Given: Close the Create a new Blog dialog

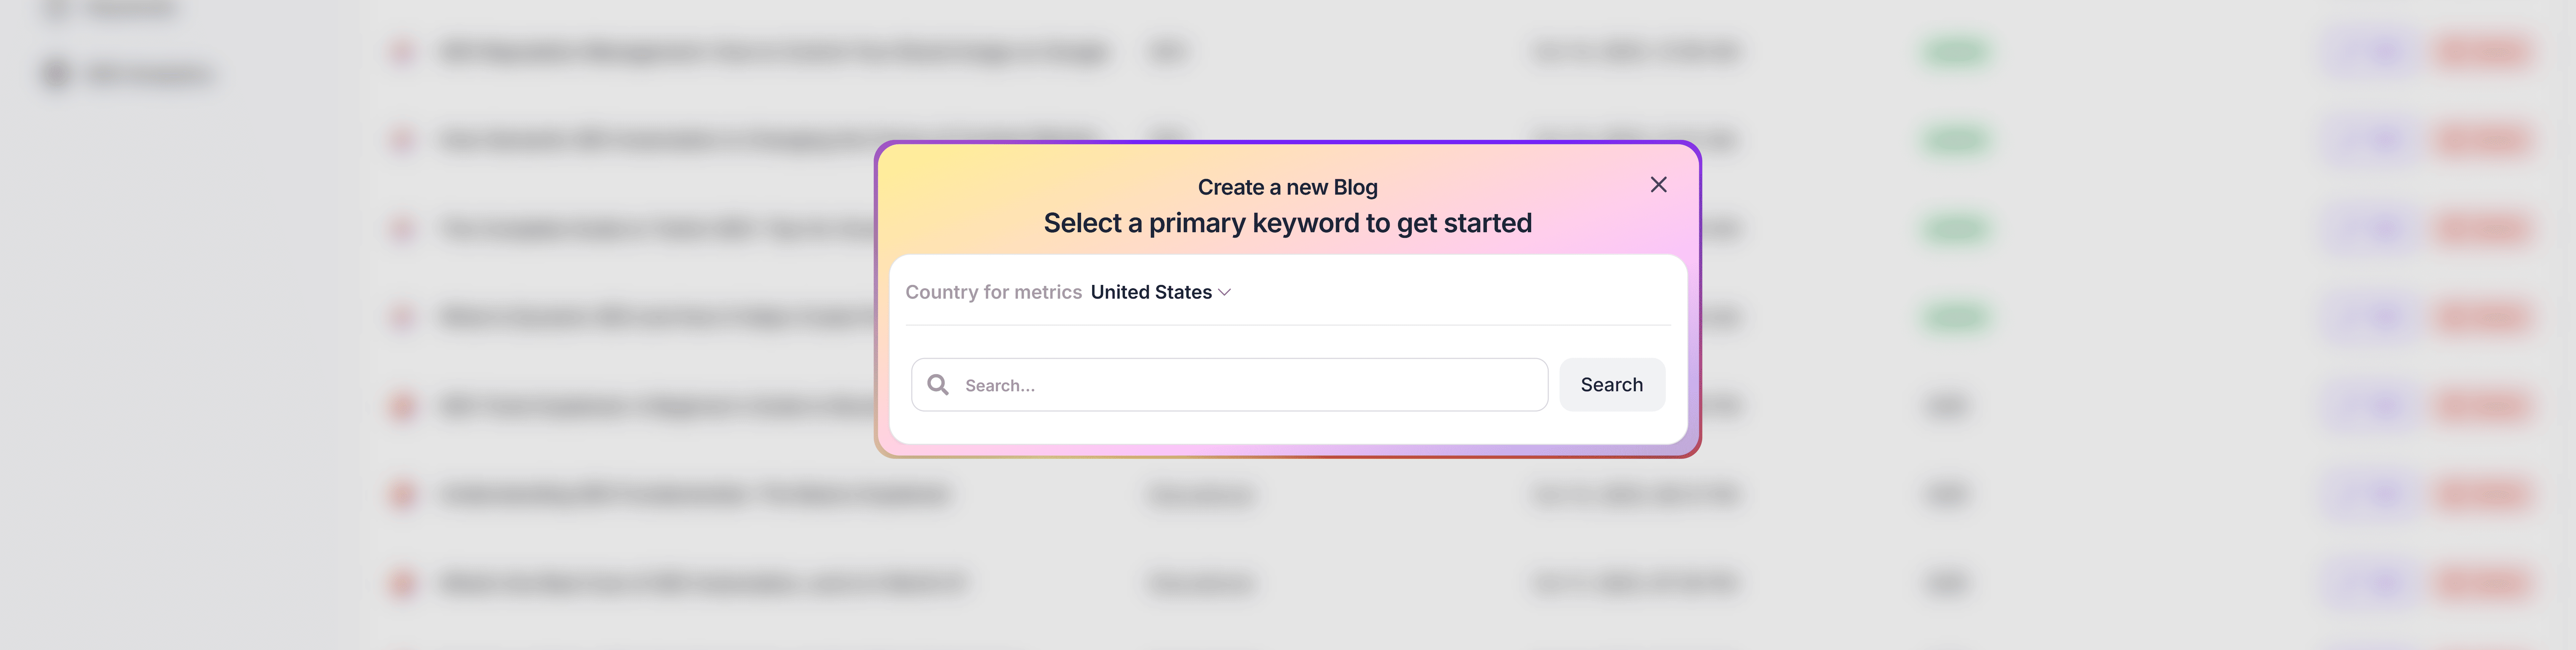Looking at the screenshot, I should 1658,185.
